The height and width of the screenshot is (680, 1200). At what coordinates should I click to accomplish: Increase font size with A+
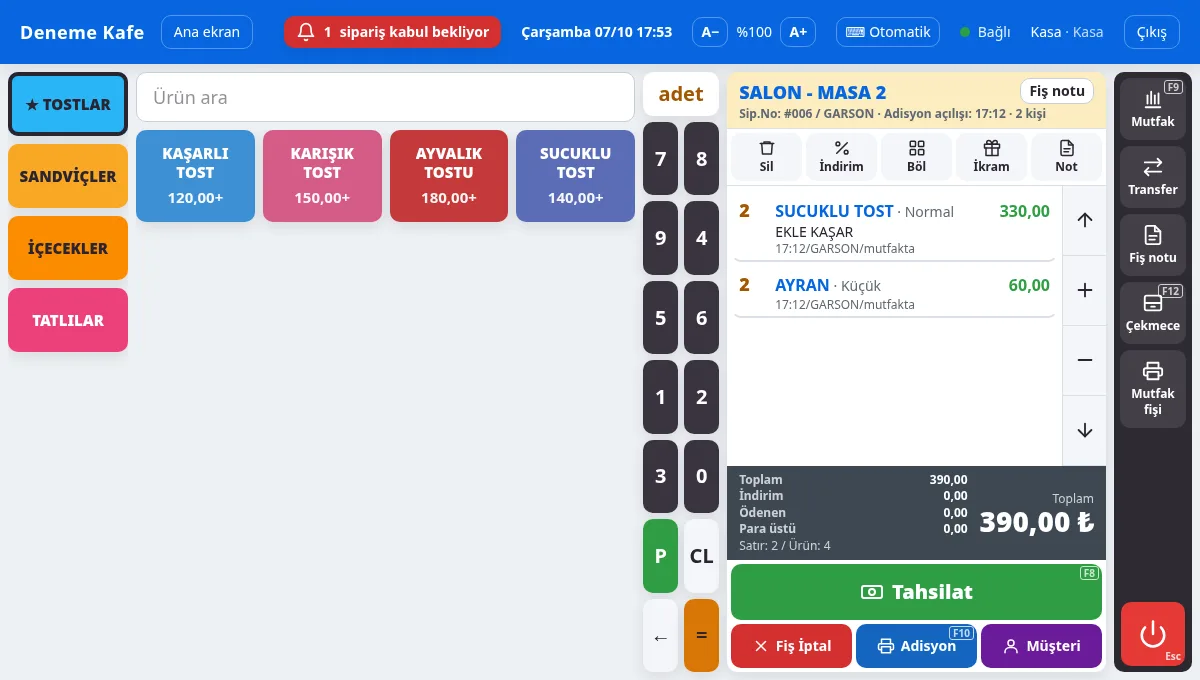click(x=798, y=32)
